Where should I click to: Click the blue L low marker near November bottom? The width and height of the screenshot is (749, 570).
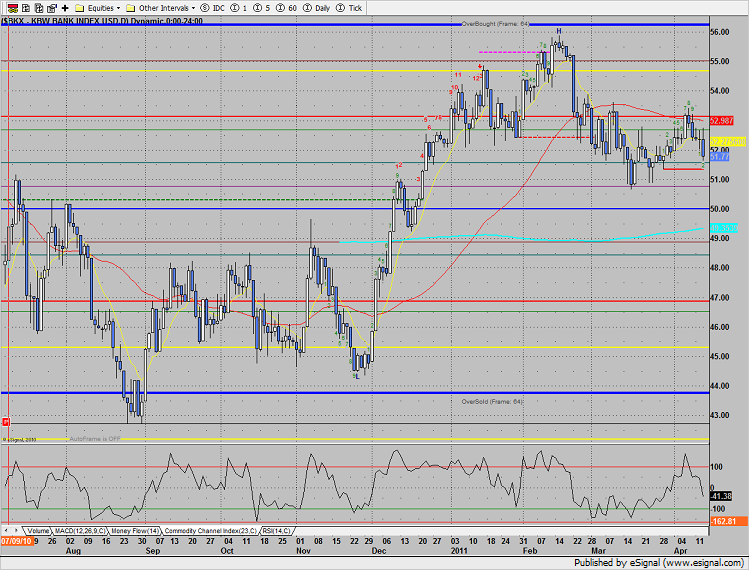[x=357, y=376]
